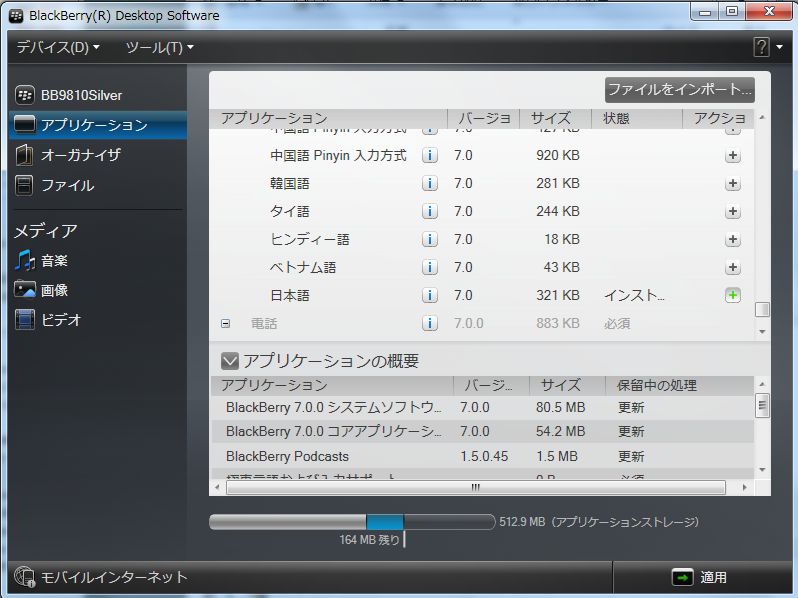This screenshot has width=798, height=598.
Task: Collapse the 電話 tree group
Action: 225,324
